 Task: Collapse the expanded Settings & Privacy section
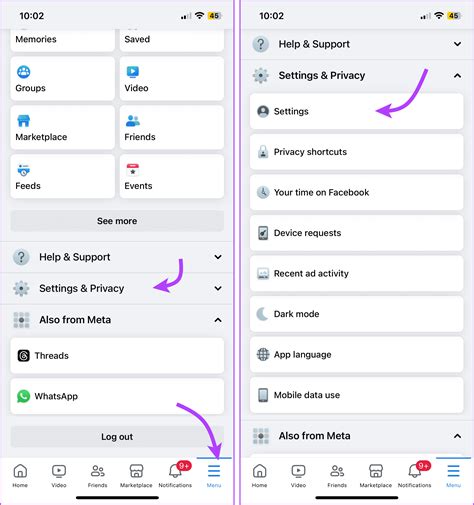coord(357,76)
